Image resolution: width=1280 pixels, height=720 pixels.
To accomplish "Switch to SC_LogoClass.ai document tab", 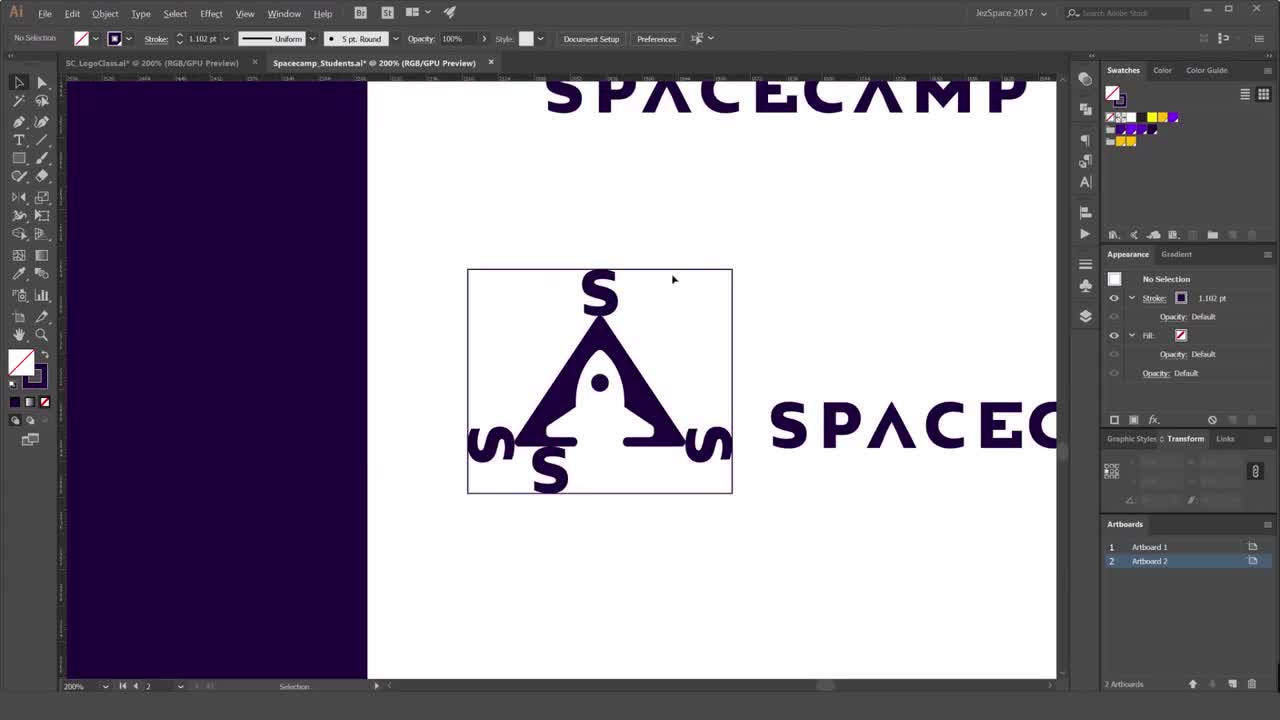I will 152,63.
